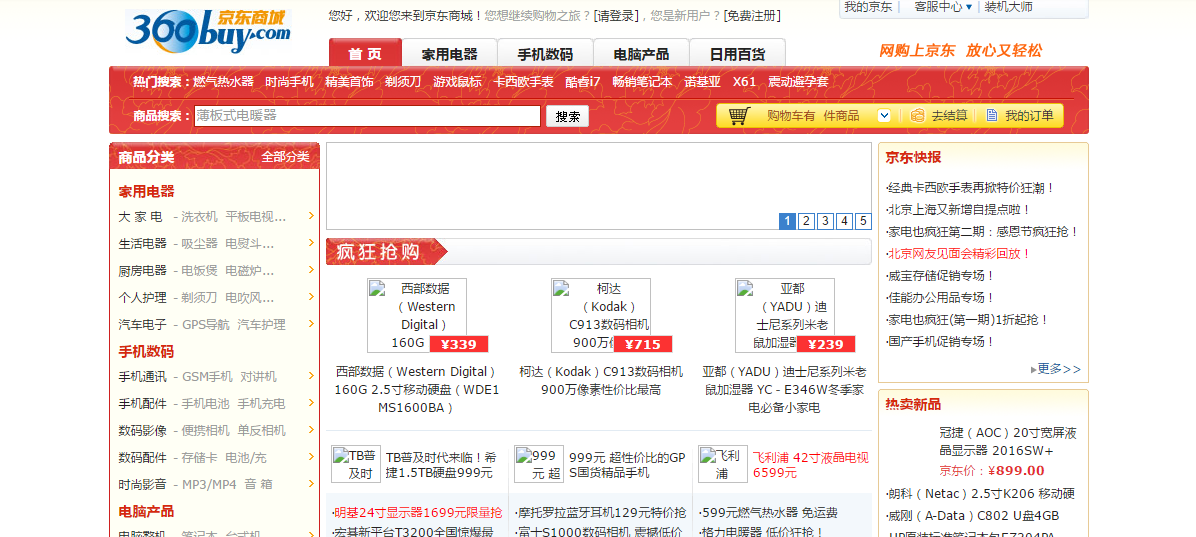Click the YADU humidifier product thumbnail
The image size is (1196, 537).
[x=785, y=315]
